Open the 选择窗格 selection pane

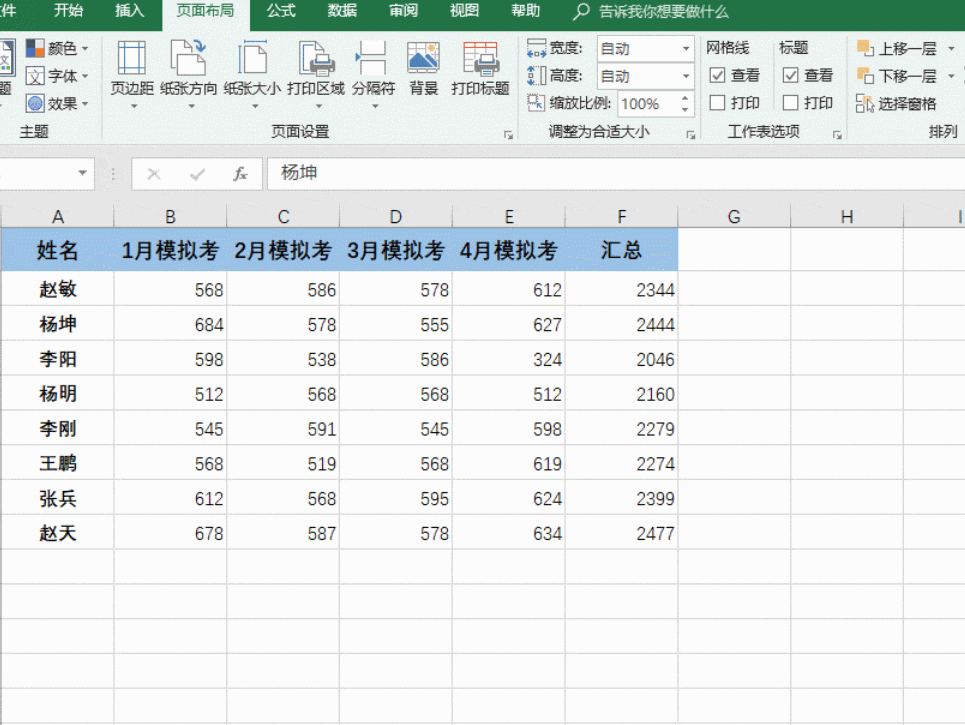click(896, 103)
